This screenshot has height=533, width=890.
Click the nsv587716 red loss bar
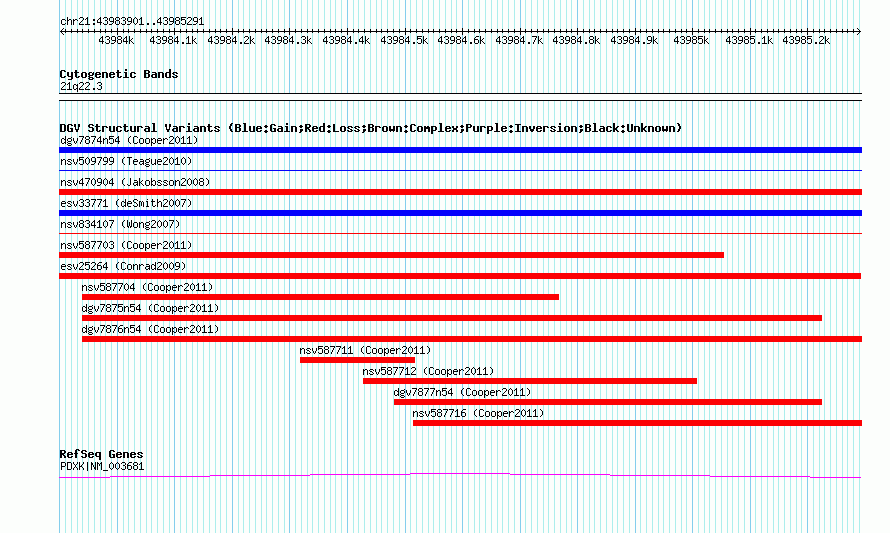pyautogui.click(x=637, y=423)
